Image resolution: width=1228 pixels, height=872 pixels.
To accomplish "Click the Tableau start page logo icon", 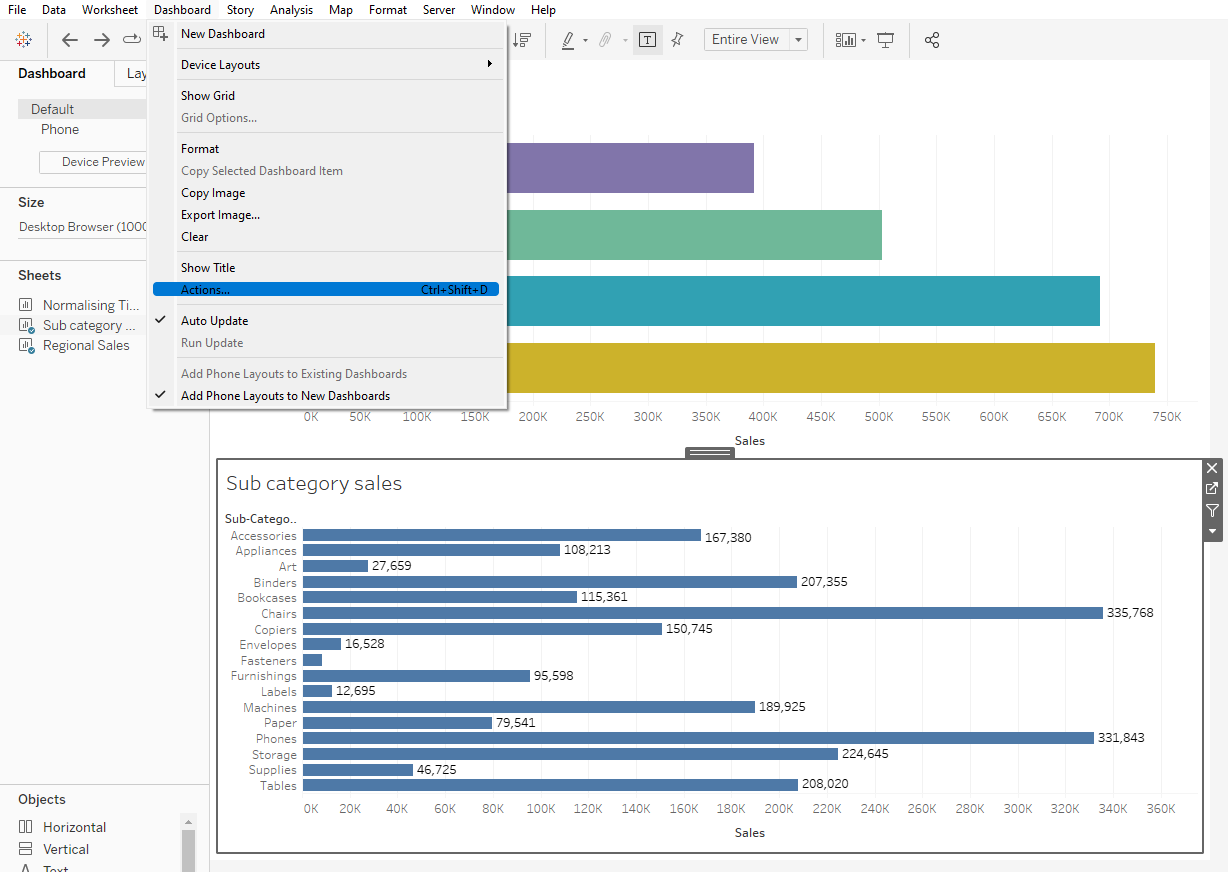I will pos(23,40).
